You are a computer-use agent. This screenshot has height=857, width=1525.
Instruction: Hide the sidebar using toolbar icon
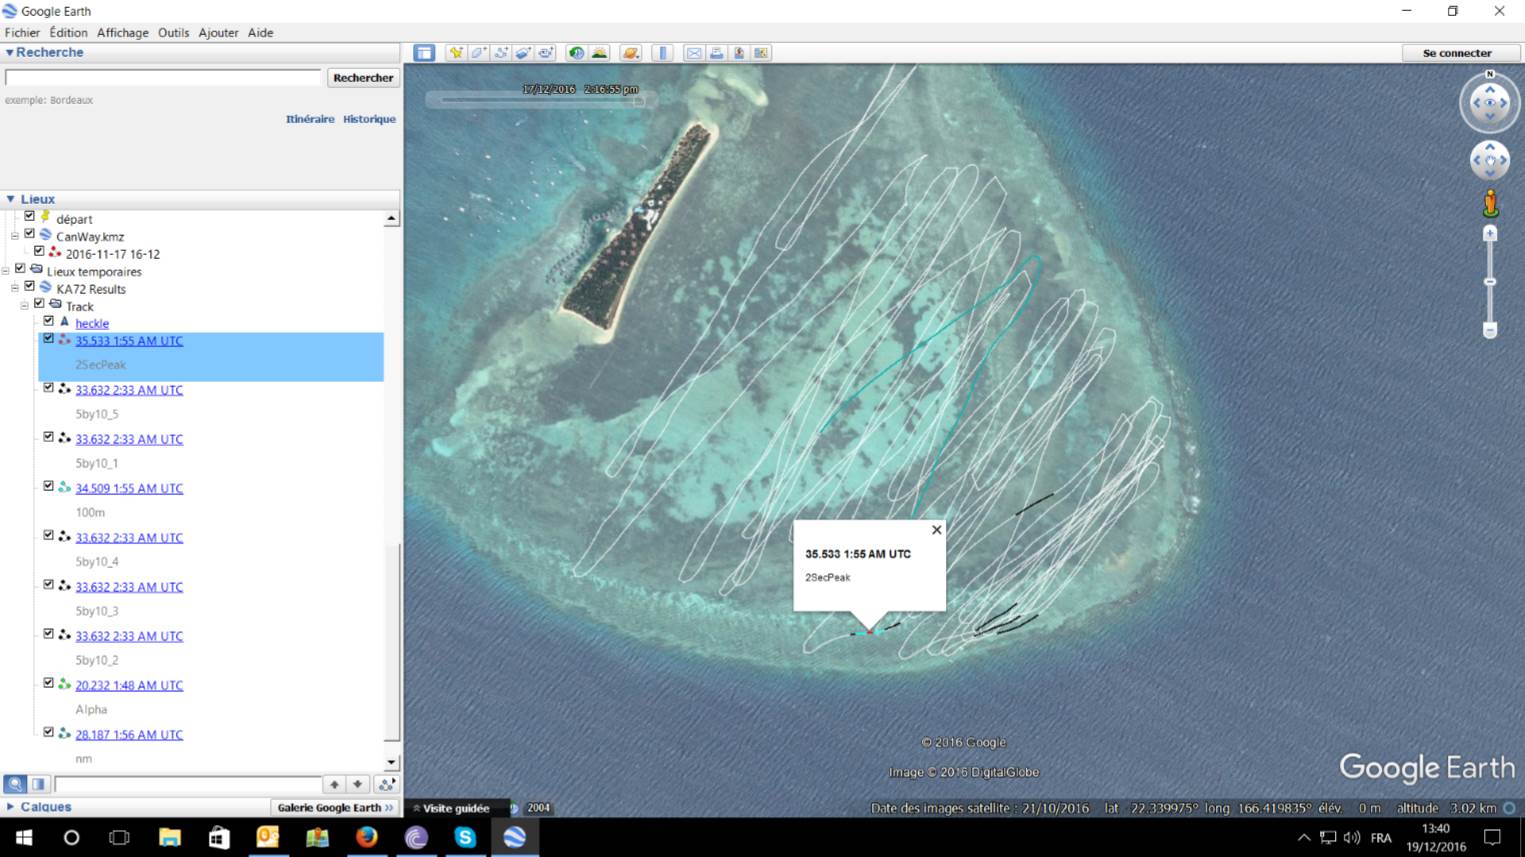tap(424, 53)
